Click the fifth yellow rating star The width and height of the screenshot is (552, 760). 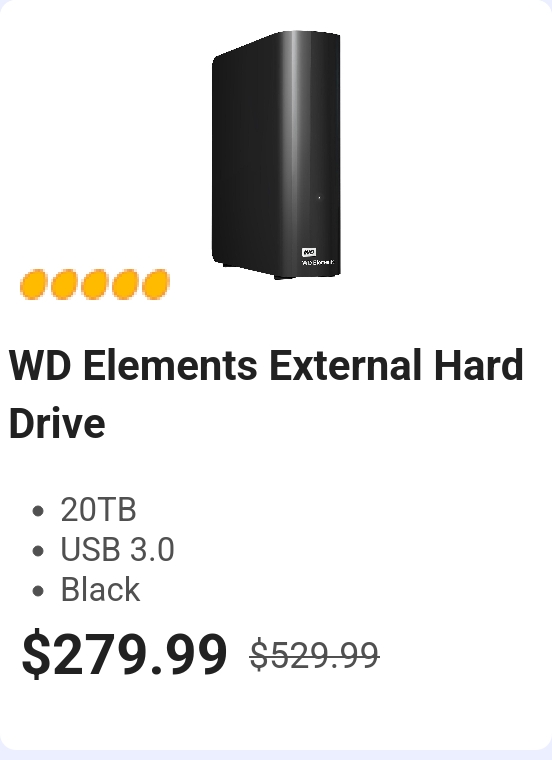pos(156,285)
